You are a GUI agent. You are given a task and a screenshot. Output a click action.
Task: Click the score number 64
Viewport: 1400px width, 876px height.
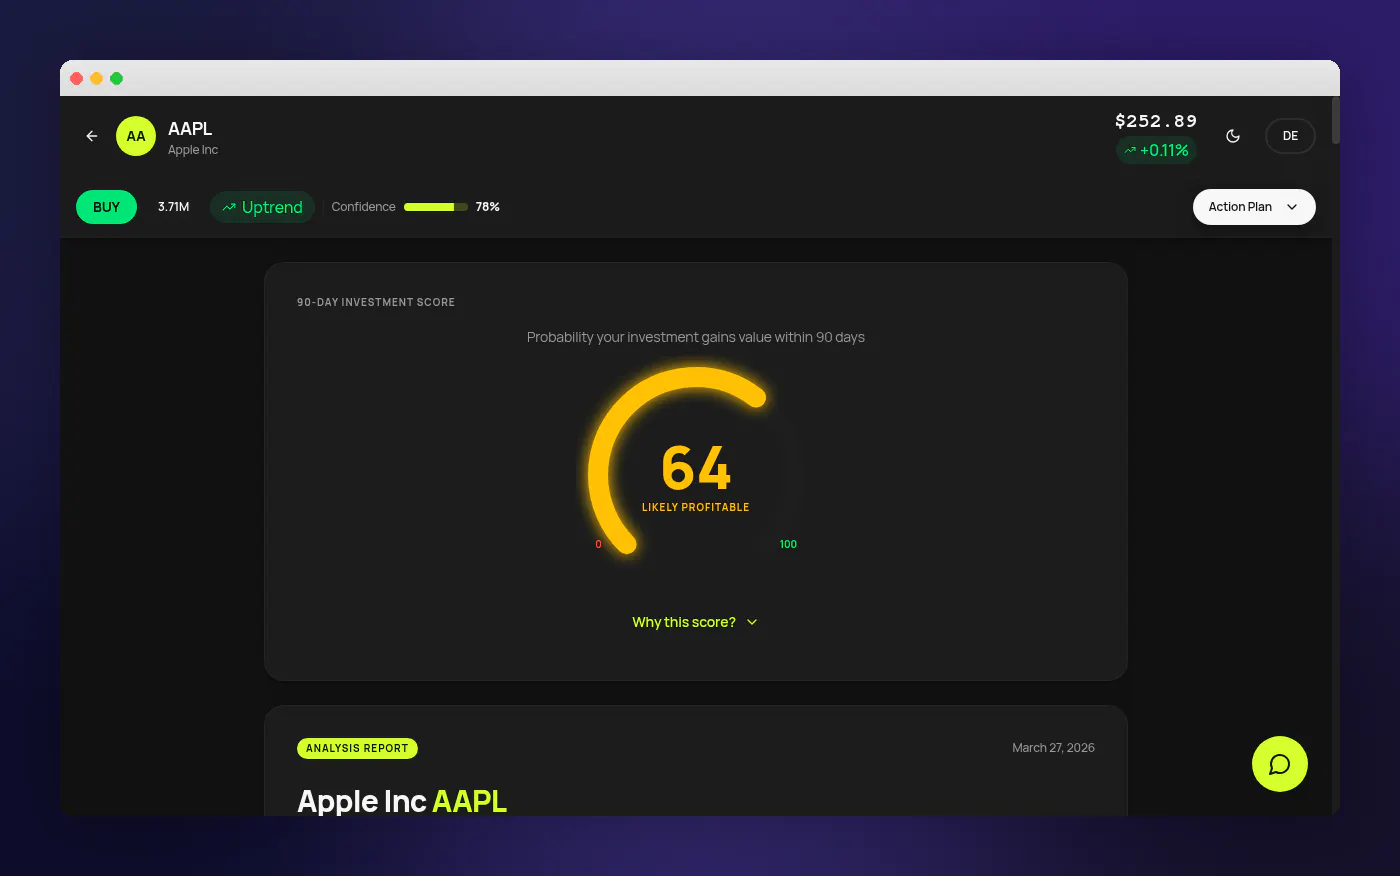pos(696,467)
